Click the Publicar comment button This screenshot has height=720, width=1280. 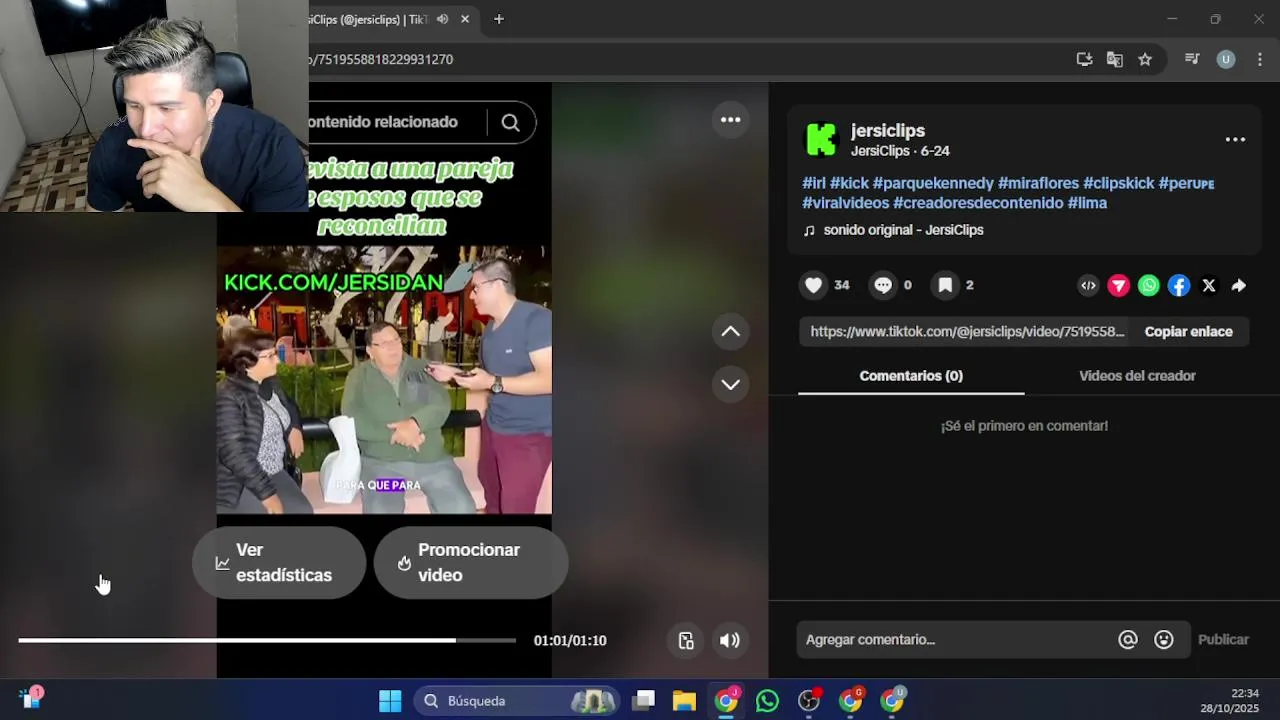1223,640
